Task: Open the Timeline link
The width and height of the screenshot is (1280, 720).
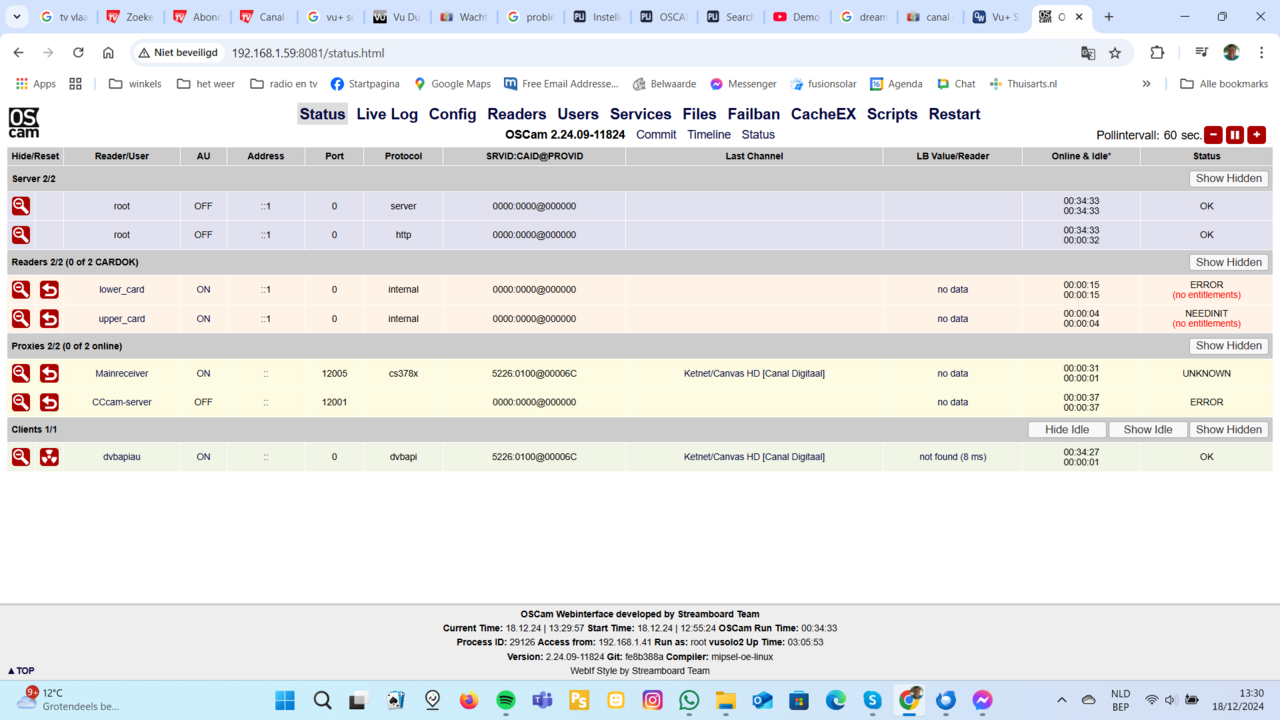Action: point(708,135)
